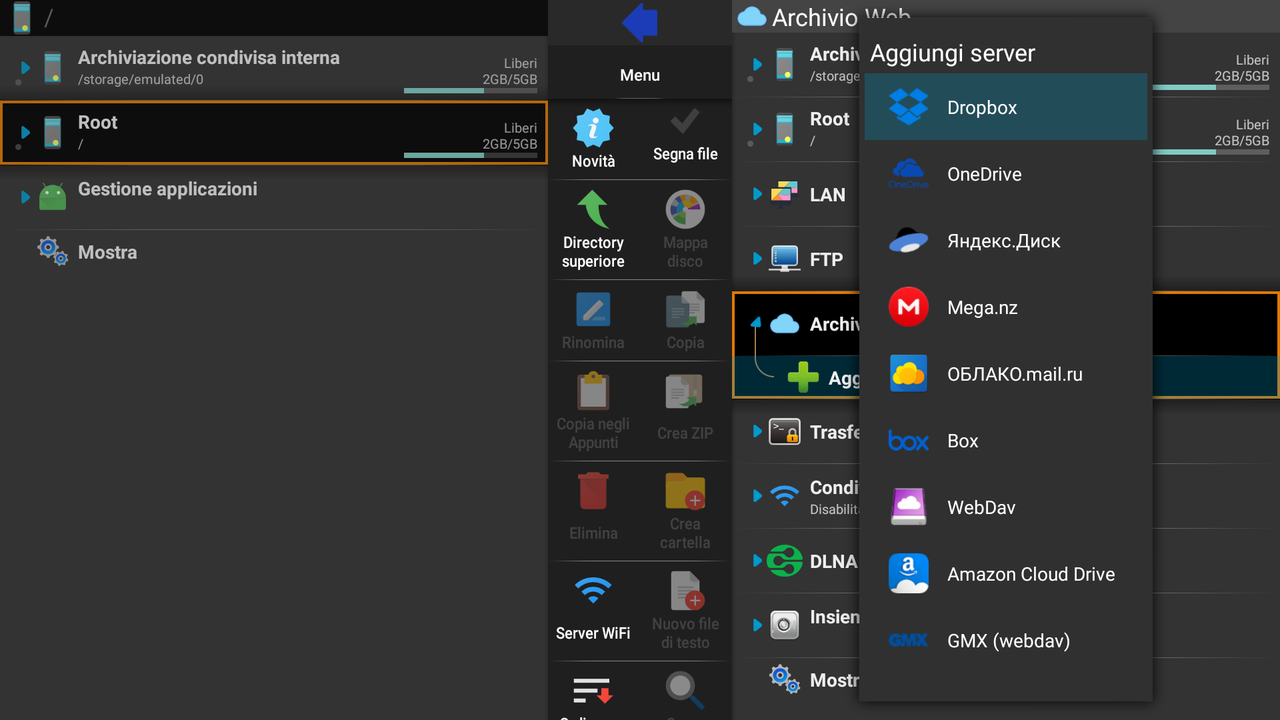Image resolution: width=1280 pixels, height=720 pixels.
Task: Click the OneDrive cloud icon
Action: (908, 174)
